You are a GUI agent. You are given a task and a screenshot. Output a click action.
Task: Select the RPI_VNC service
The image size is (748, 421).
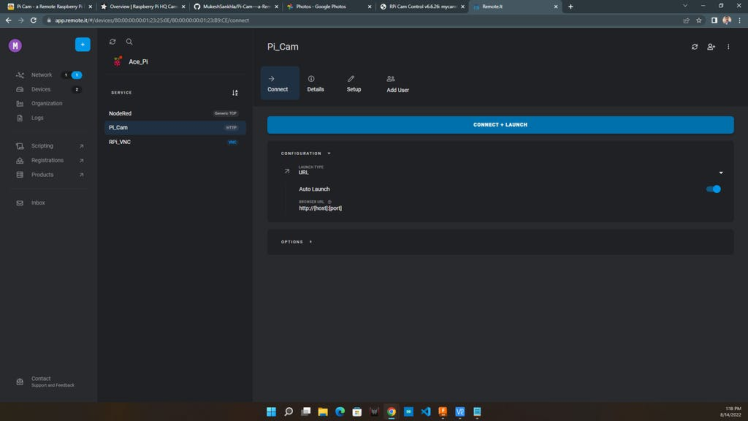[x=120, y=142]
